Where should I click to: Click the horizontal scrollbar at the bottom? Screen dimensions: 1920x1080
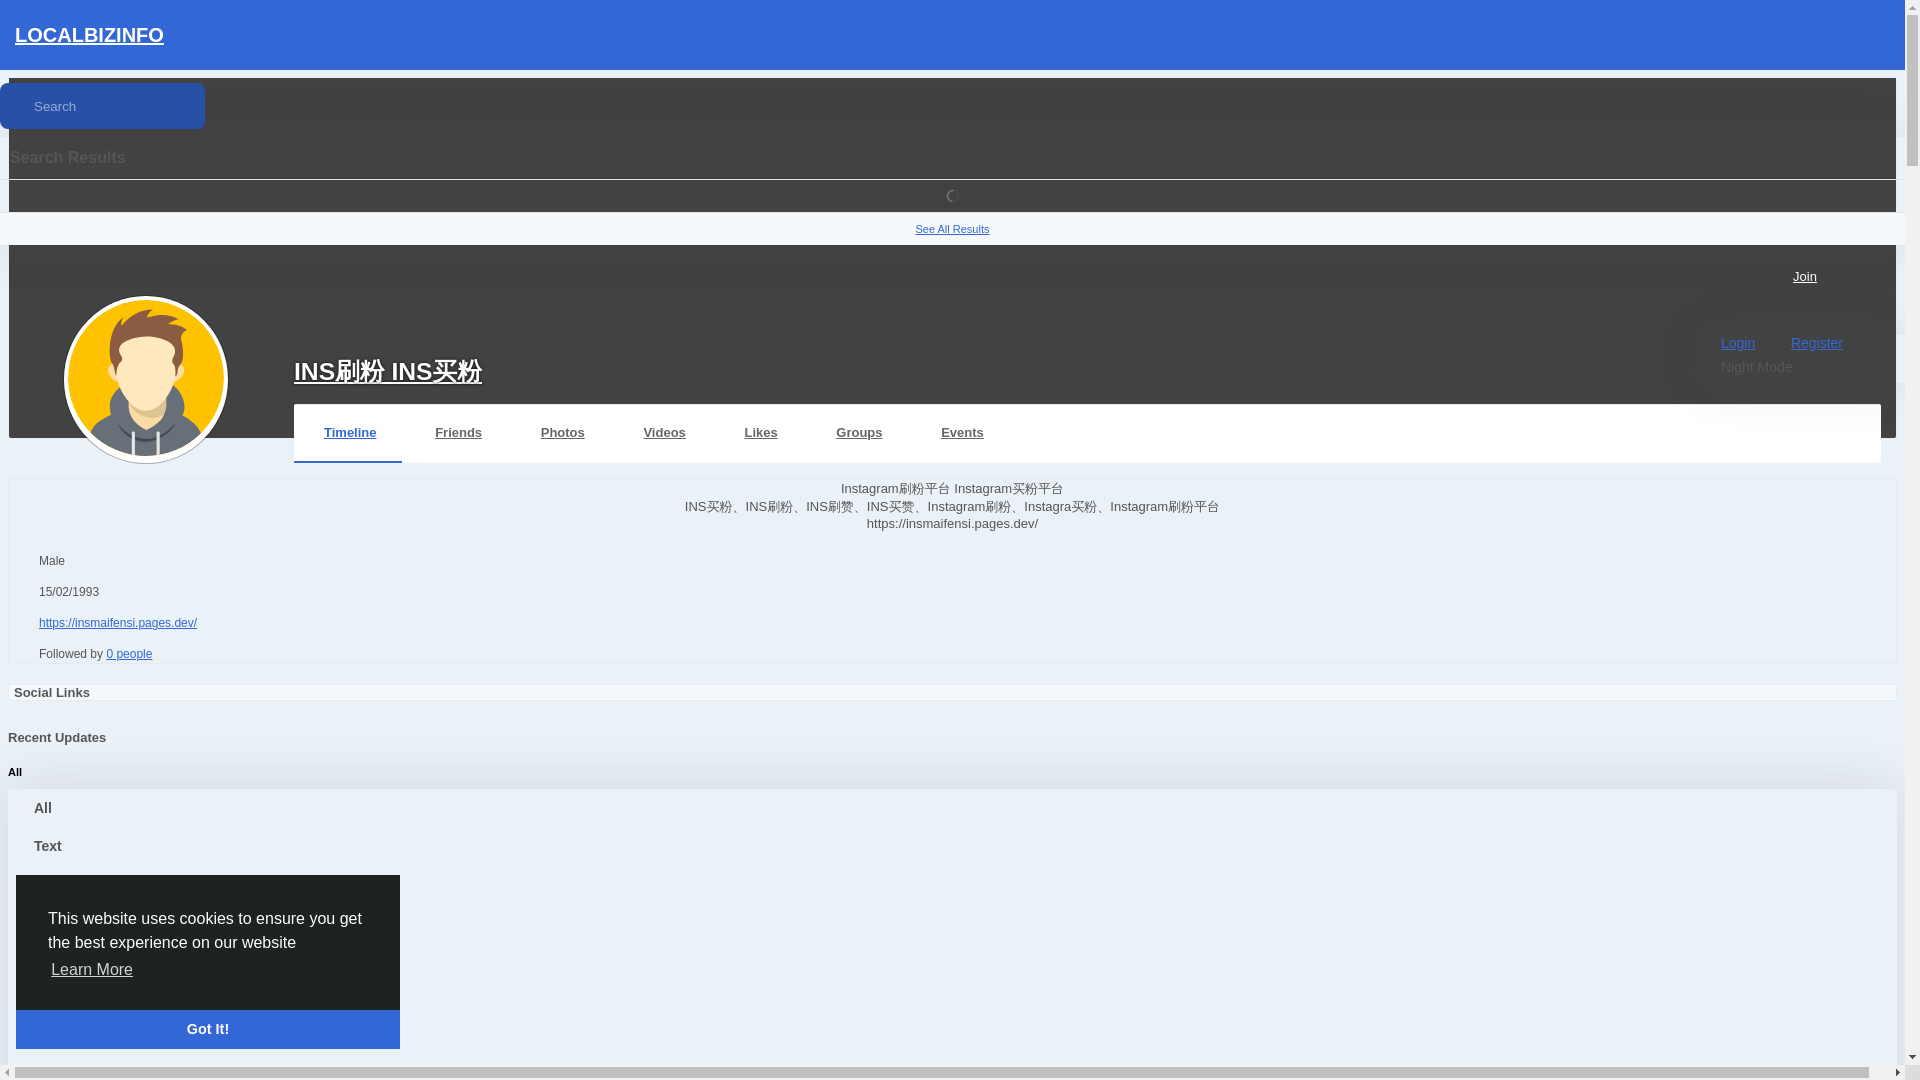click(940, 1073)
